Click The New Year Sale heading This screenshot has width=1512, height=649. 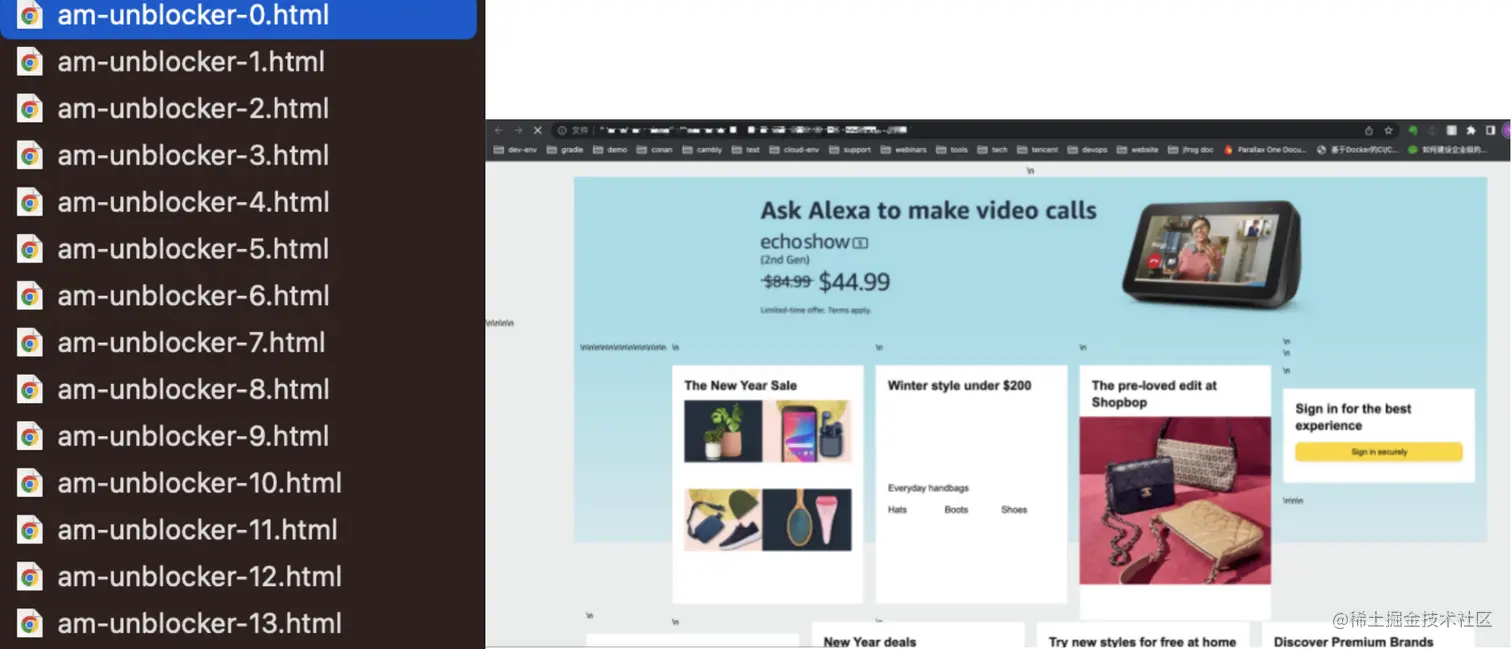740,385
